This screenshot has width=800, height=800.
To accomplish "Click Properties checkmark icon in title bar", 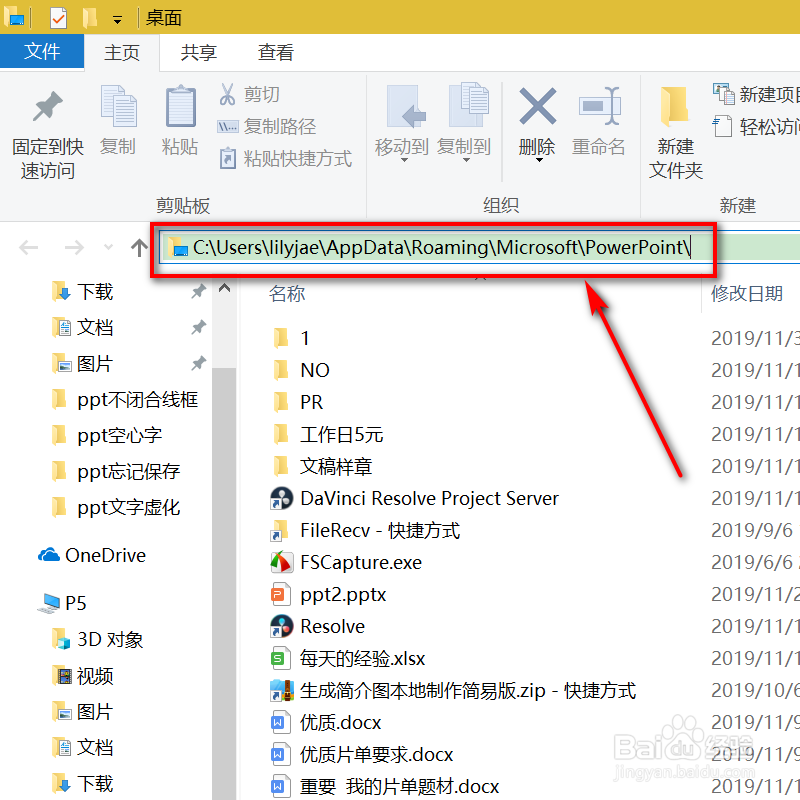I will click(58, 18).
